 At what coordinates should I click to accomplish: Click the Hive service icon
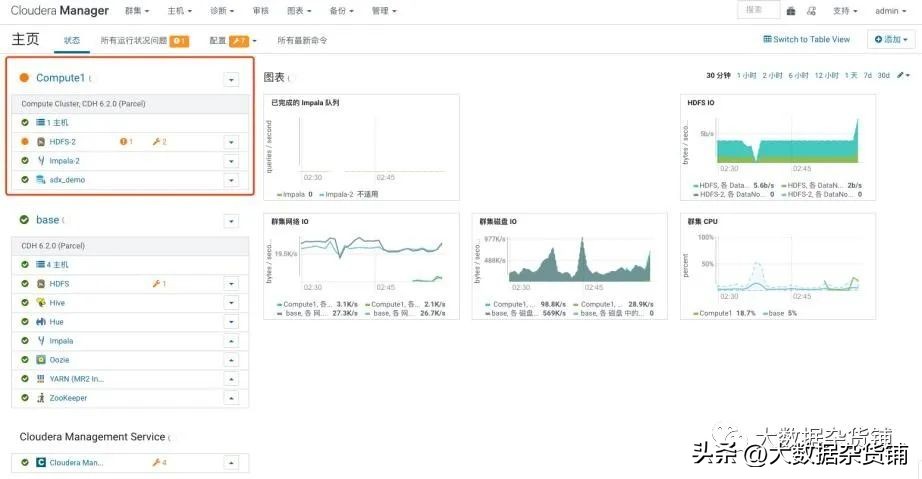coord(41,303)
